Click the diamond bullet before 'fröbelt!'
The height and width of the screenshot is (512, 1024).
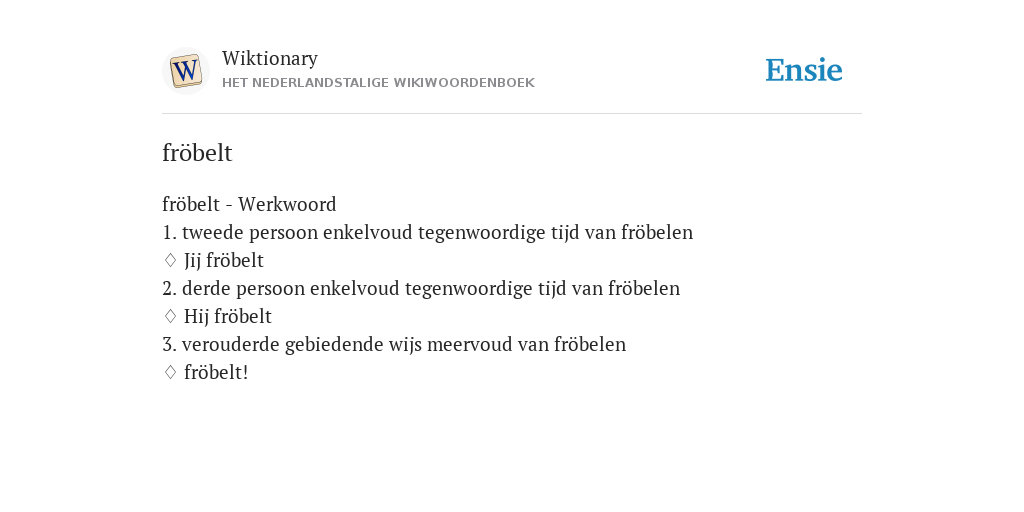(170, 373)
